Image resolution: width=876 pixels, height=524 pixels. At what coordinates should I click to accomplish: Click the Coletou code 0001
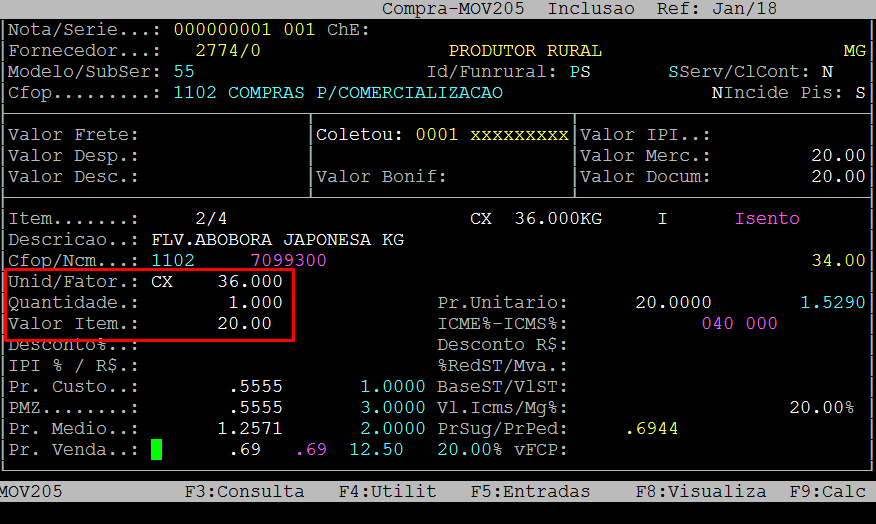click(x=437, y=135)
